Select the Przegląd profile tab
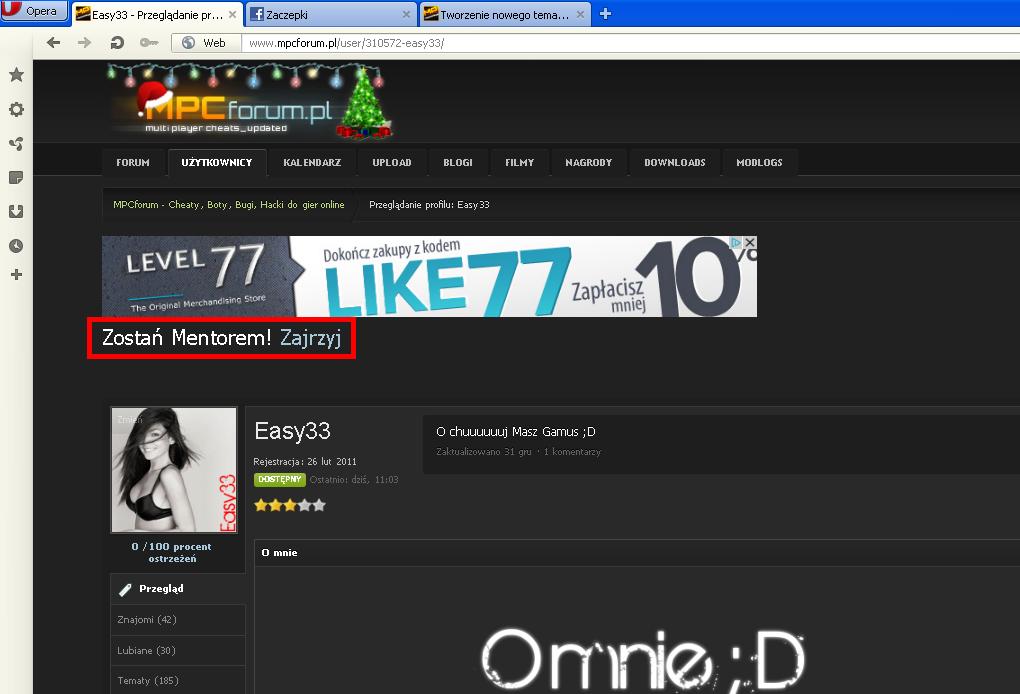1020x694 pixels. click(x=178, y=589)
